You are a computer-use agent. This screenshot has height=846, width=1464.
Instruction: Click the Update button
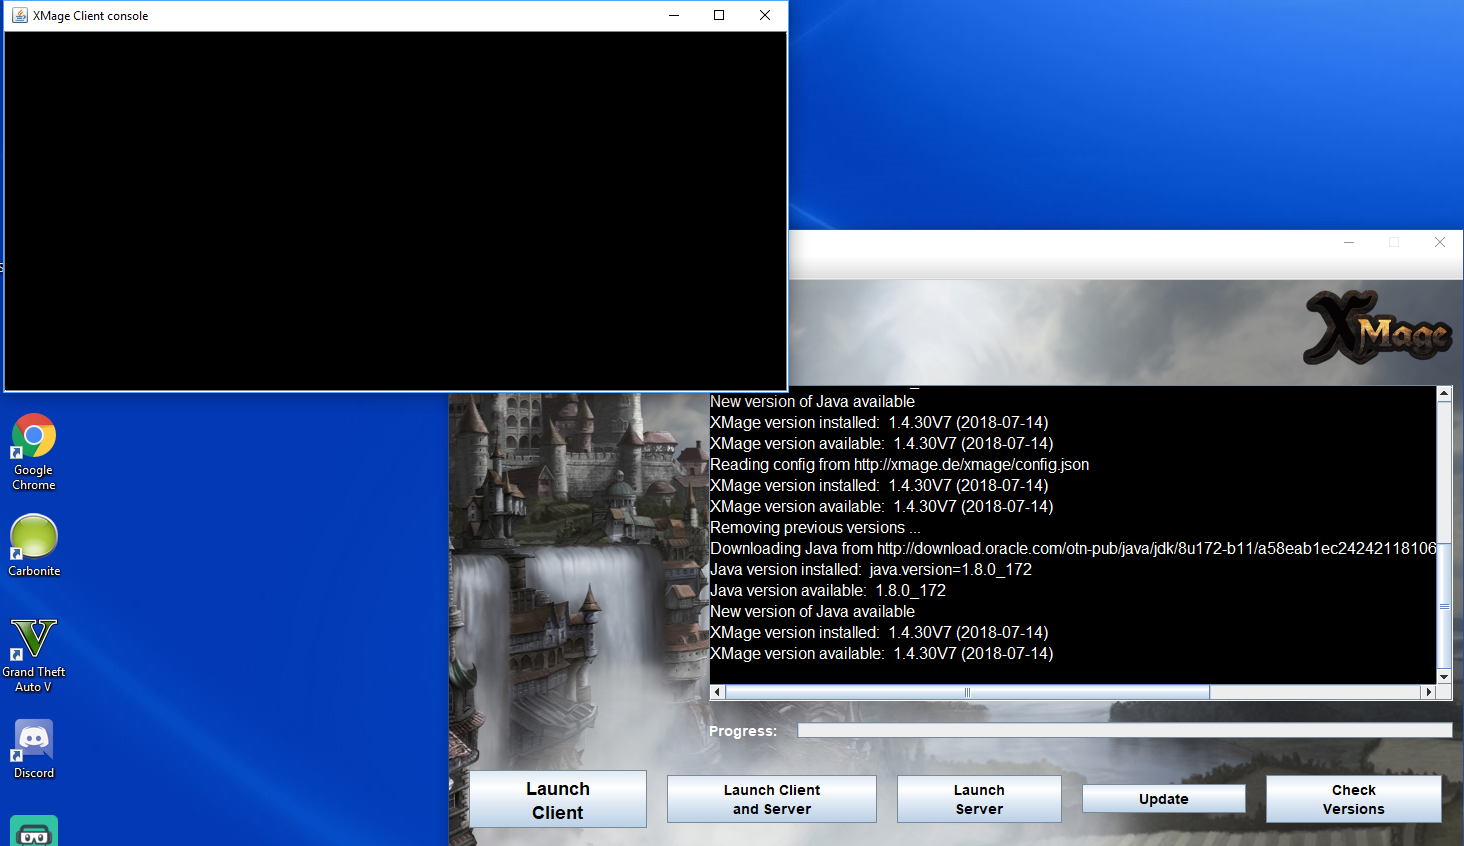(x=1163, y=799)
